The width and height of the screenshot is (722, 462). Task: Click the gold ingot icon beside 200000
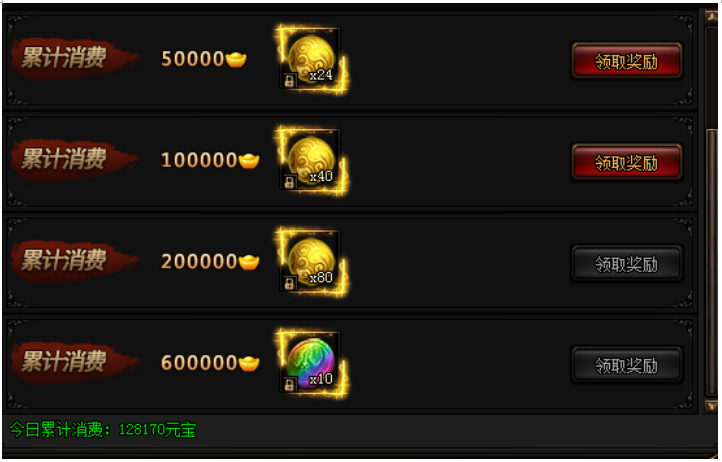249,262
